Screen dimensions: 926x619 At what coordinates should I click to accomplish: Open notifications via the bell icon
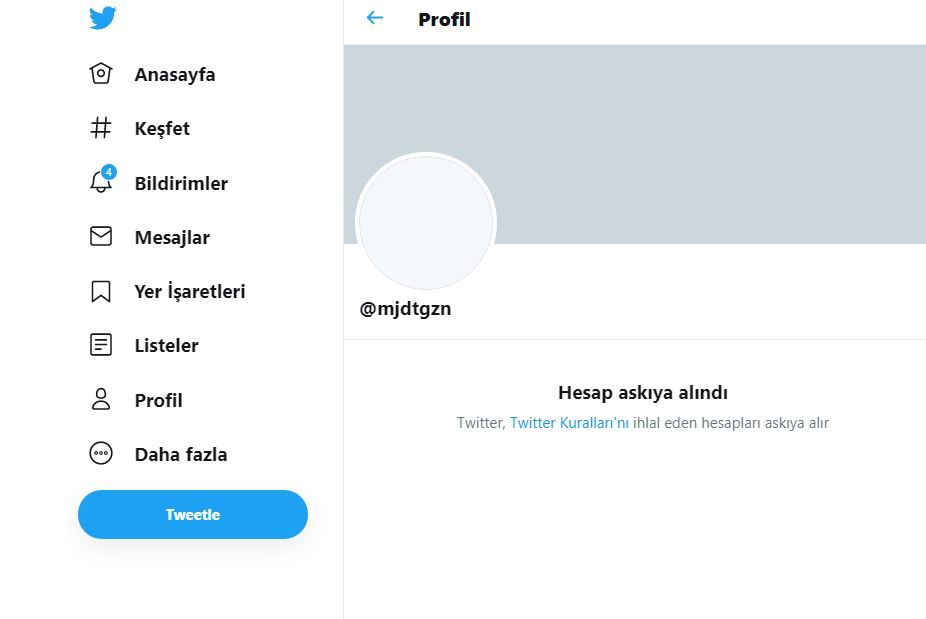101,182
